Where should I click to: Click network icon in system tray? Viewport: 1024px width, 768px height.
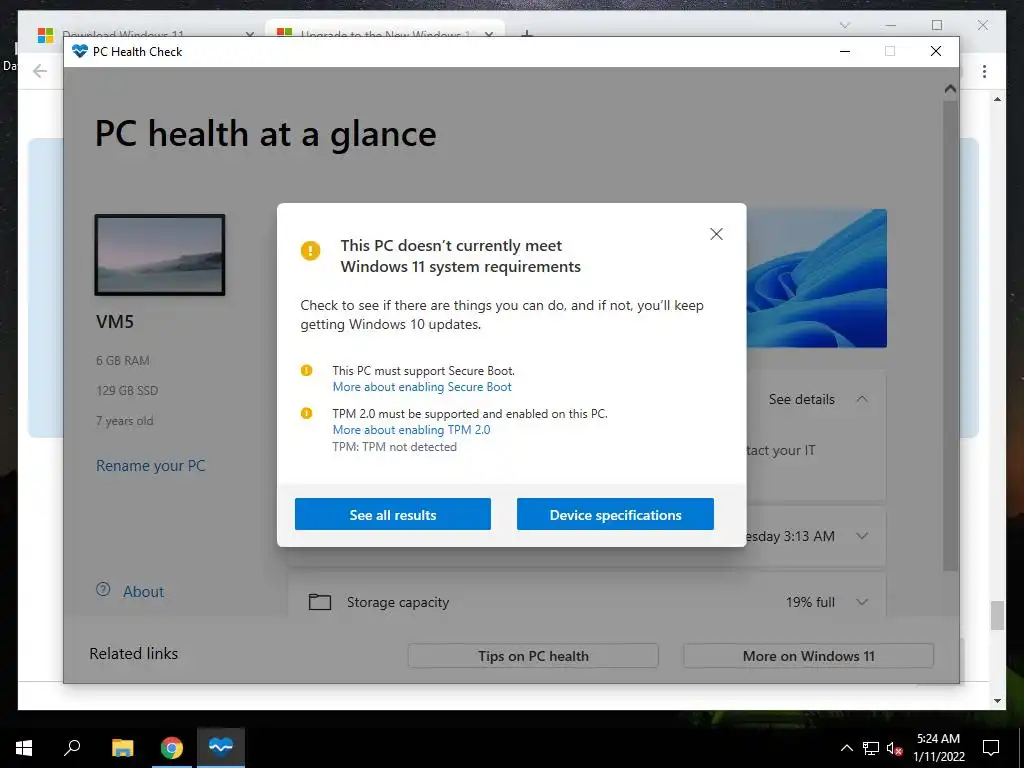coord(871,748)
